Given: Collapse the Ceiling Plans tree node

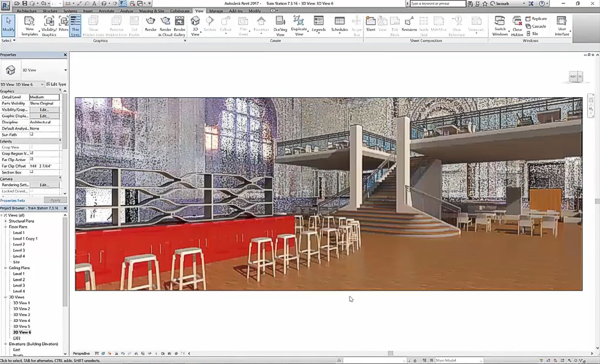Looking at the screenshot, I should click(5, 268).
